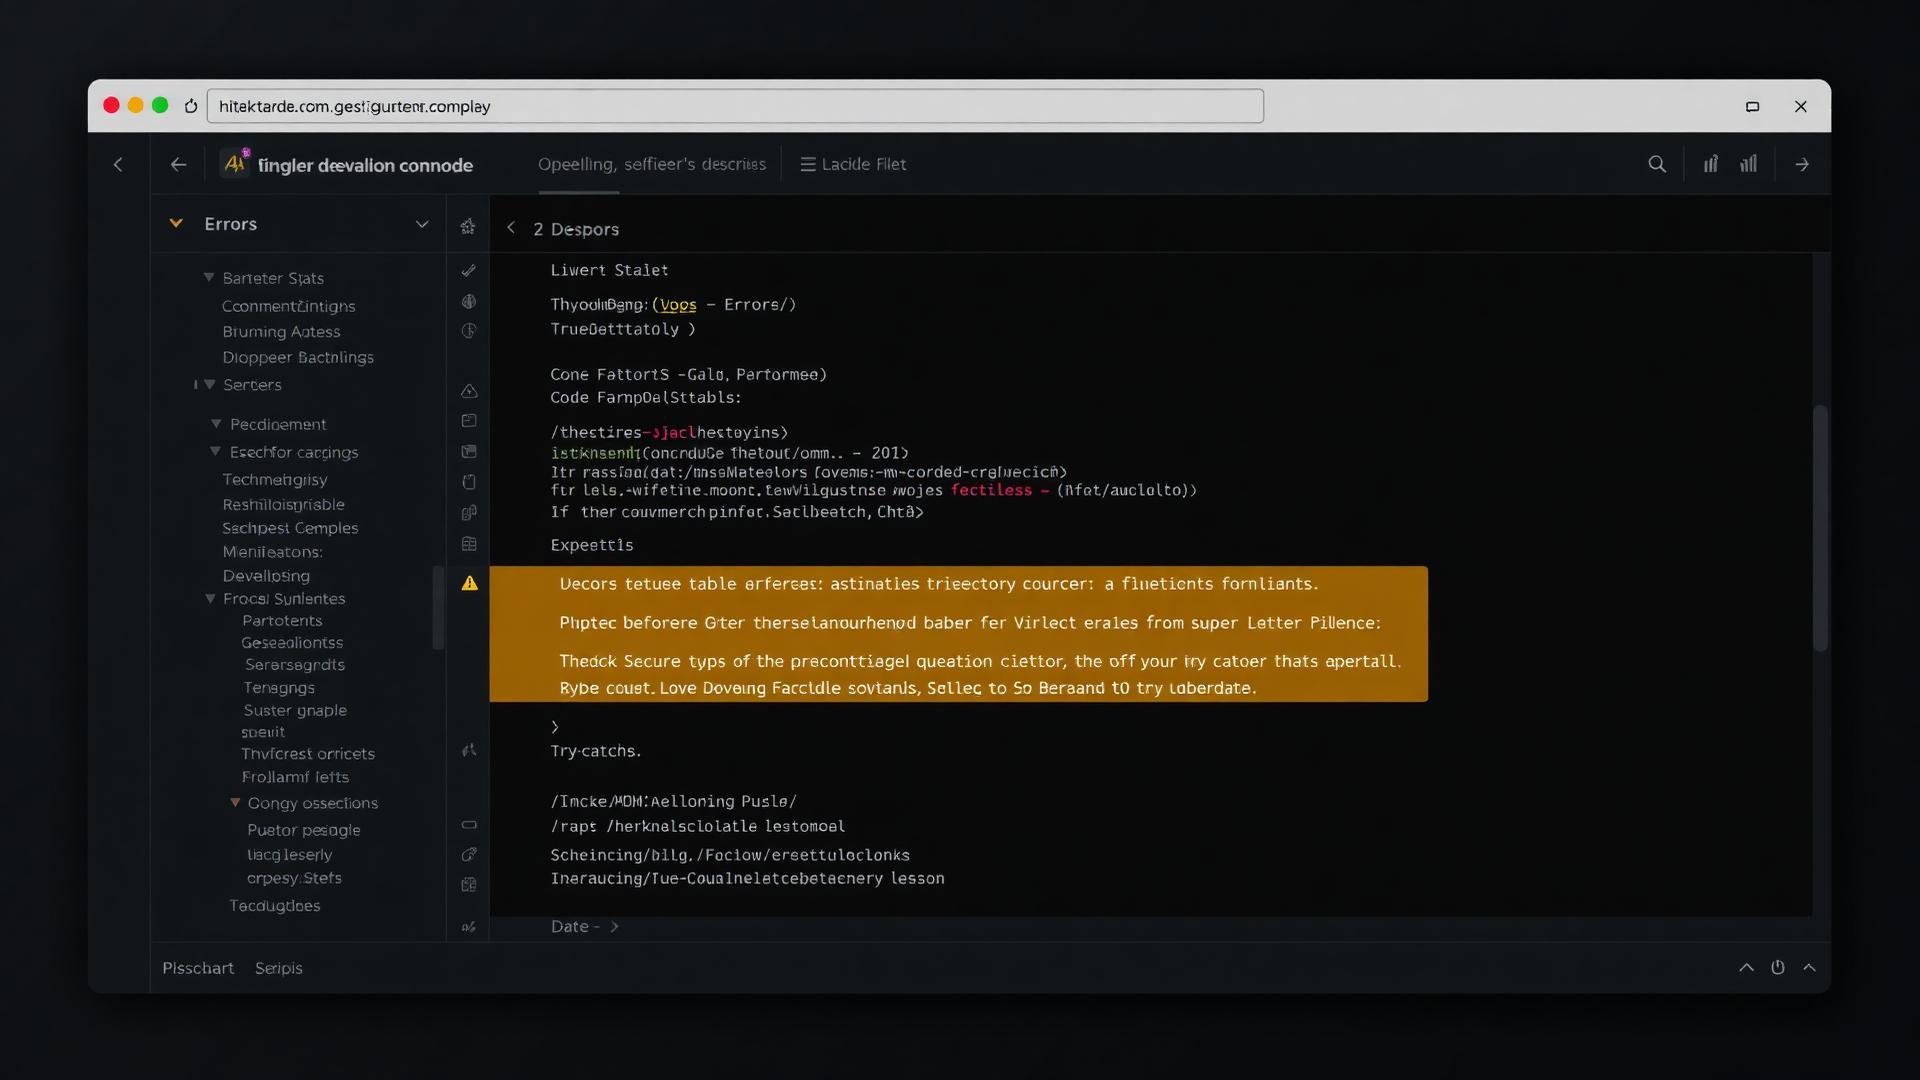Switch to the Seripis bottom tab
The width and height of the screenshot is (1920, 1080).
coord(278,968)
